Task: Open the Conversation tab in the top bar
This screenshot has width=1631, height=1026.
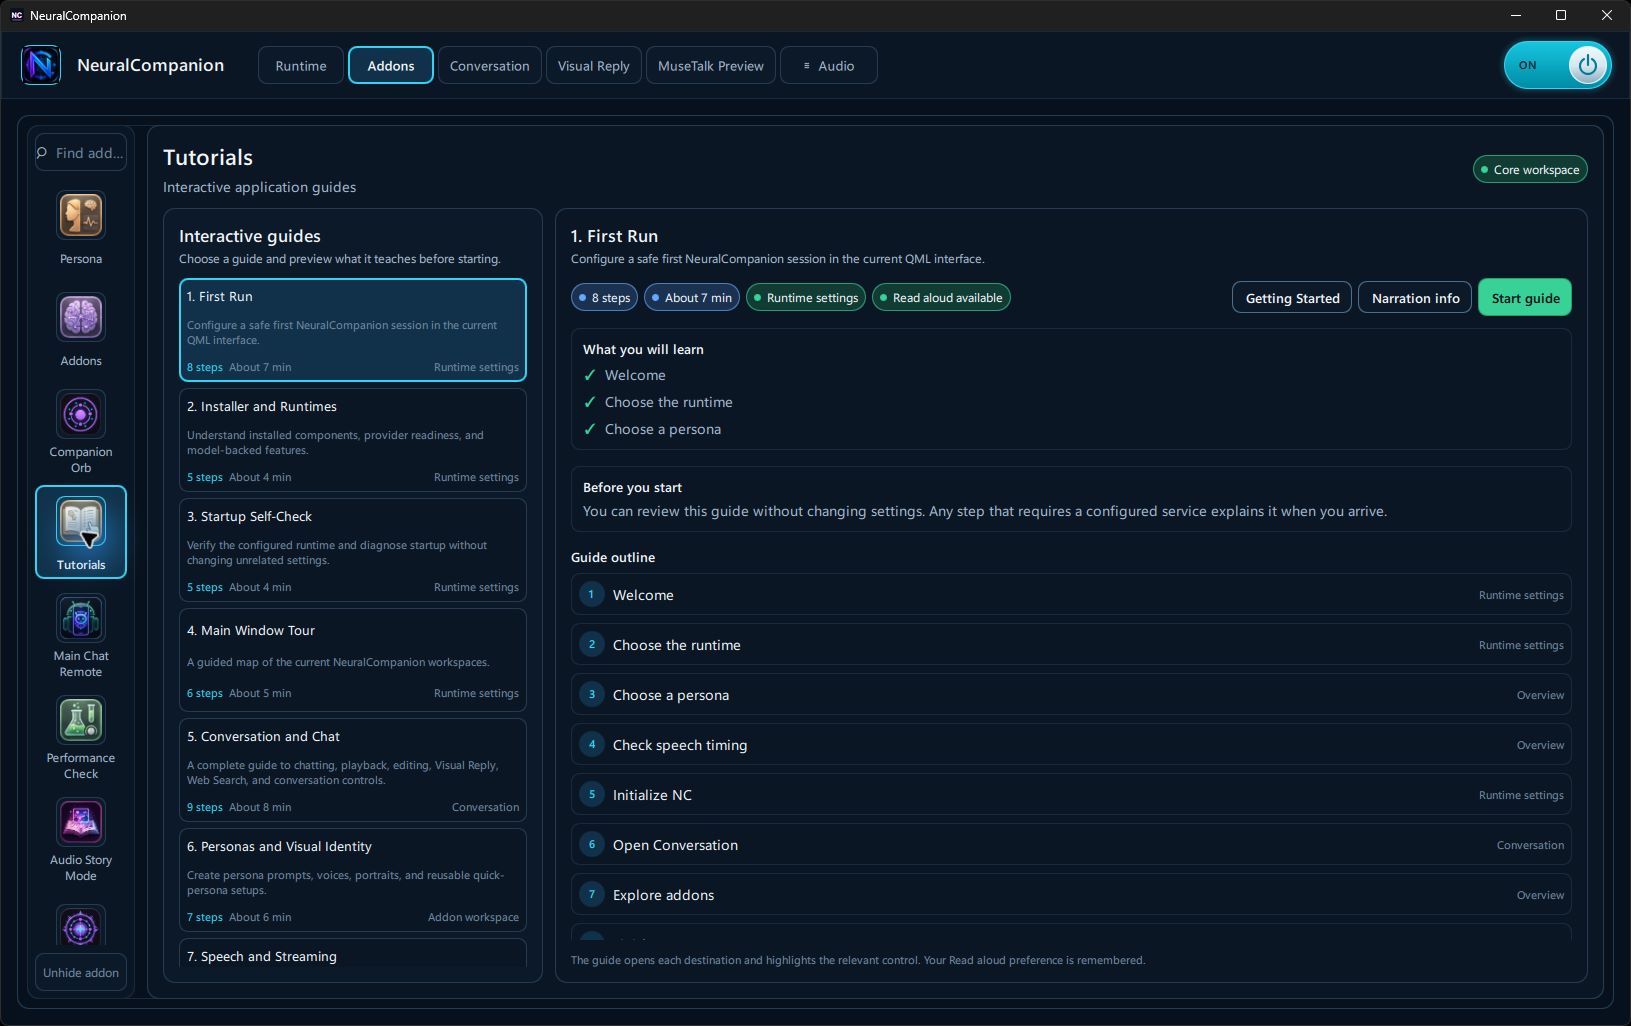Action: point(490,66)
